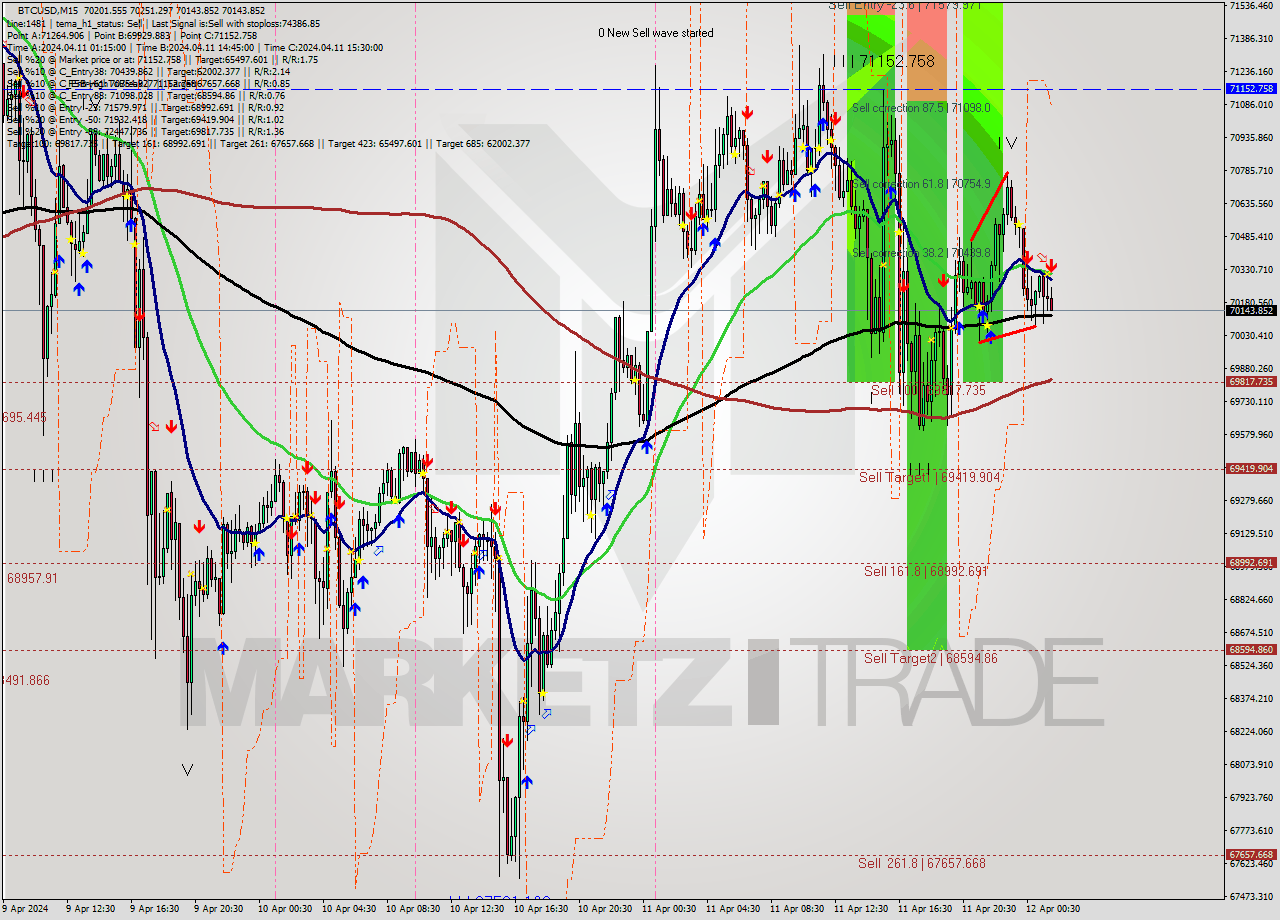The height and width of the screenshot is (920, 1280).
Task: Click the '11 Apr 04:30' time label
Action: tap(735, 909)
